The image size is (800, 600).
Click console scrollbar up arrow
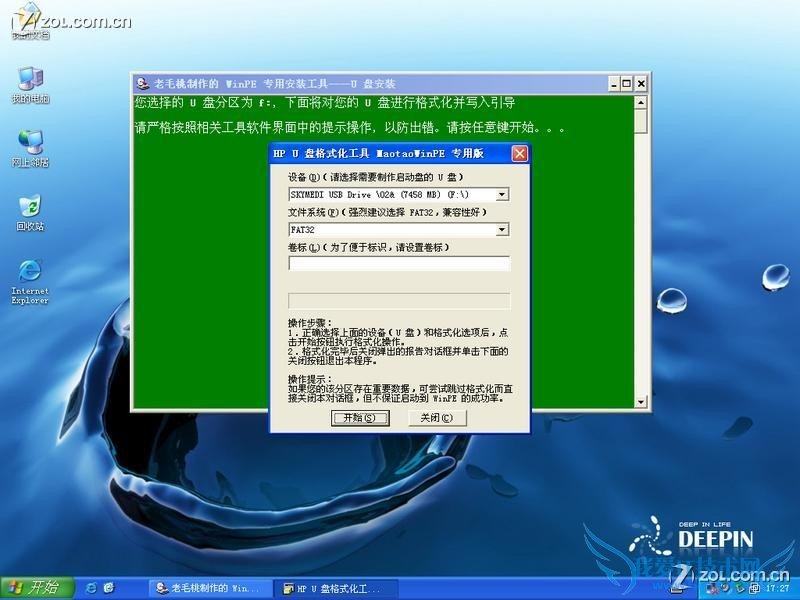coord(641,101)
